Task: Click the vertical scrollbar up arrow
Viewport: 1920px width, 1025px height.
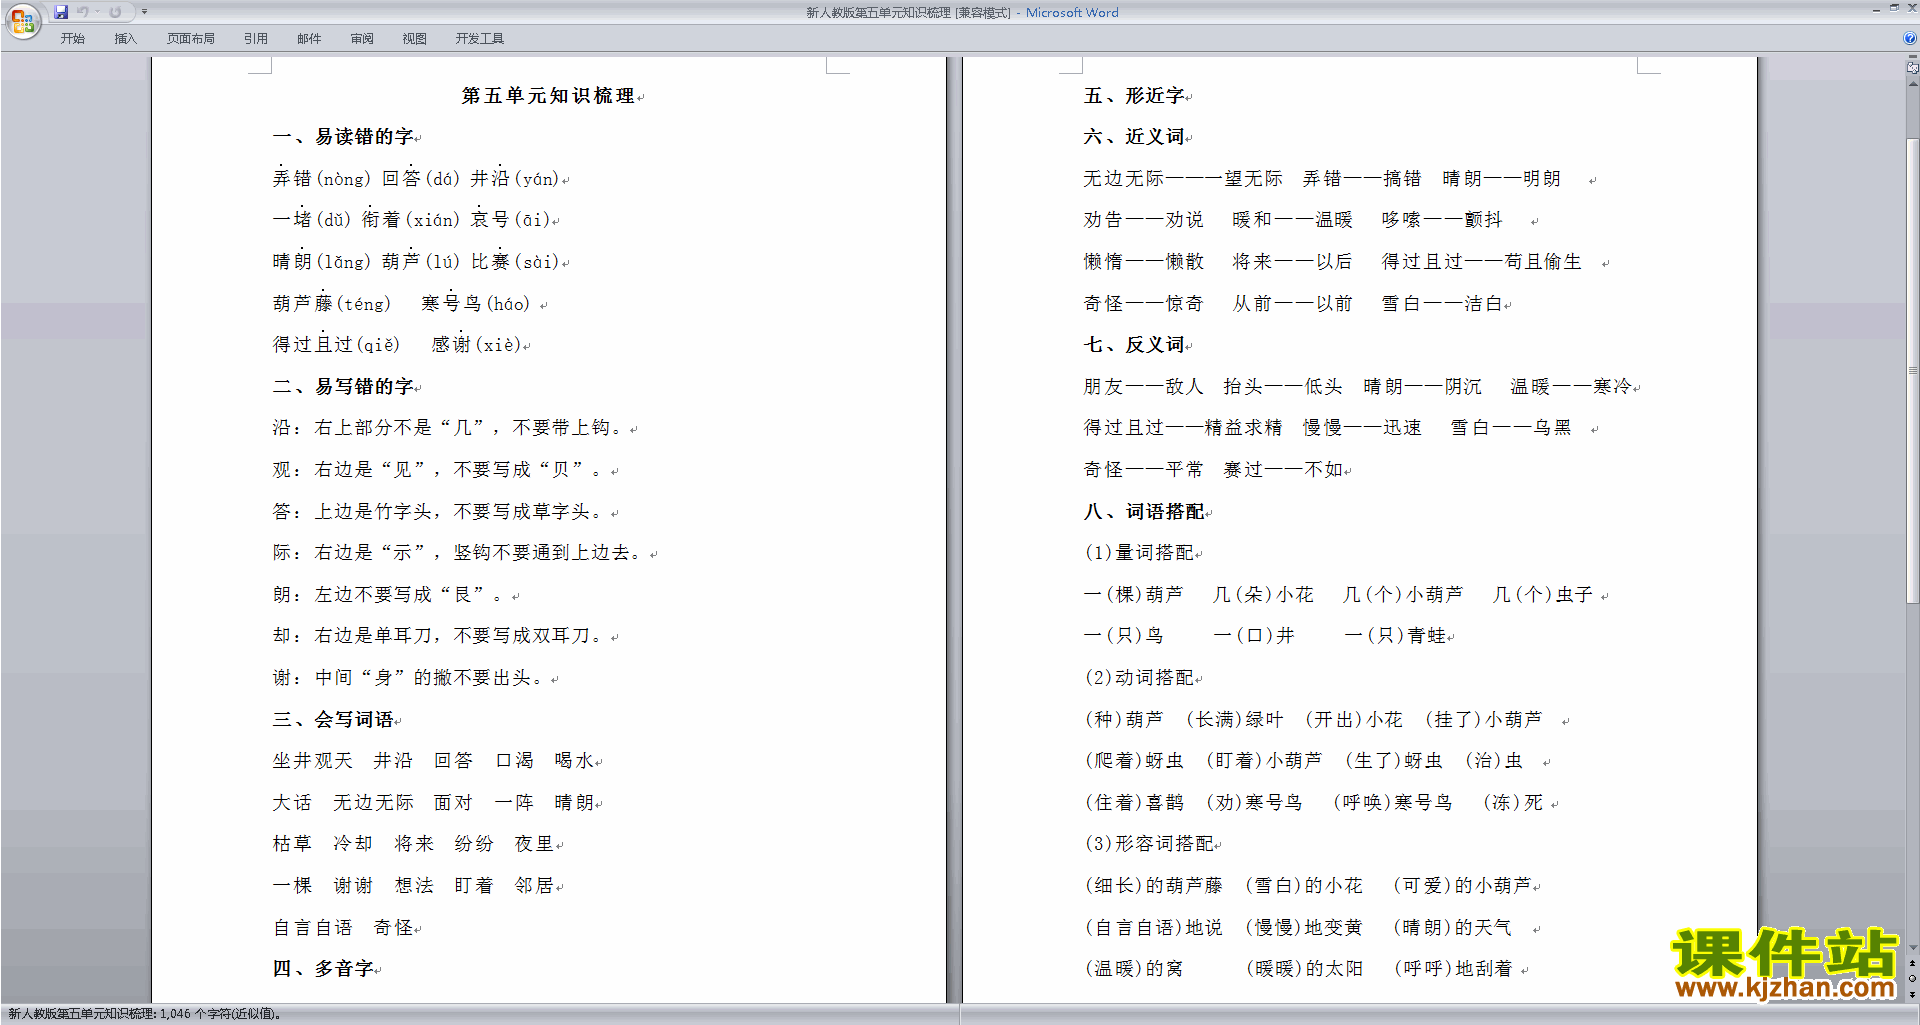Action: click(1912, 84)
